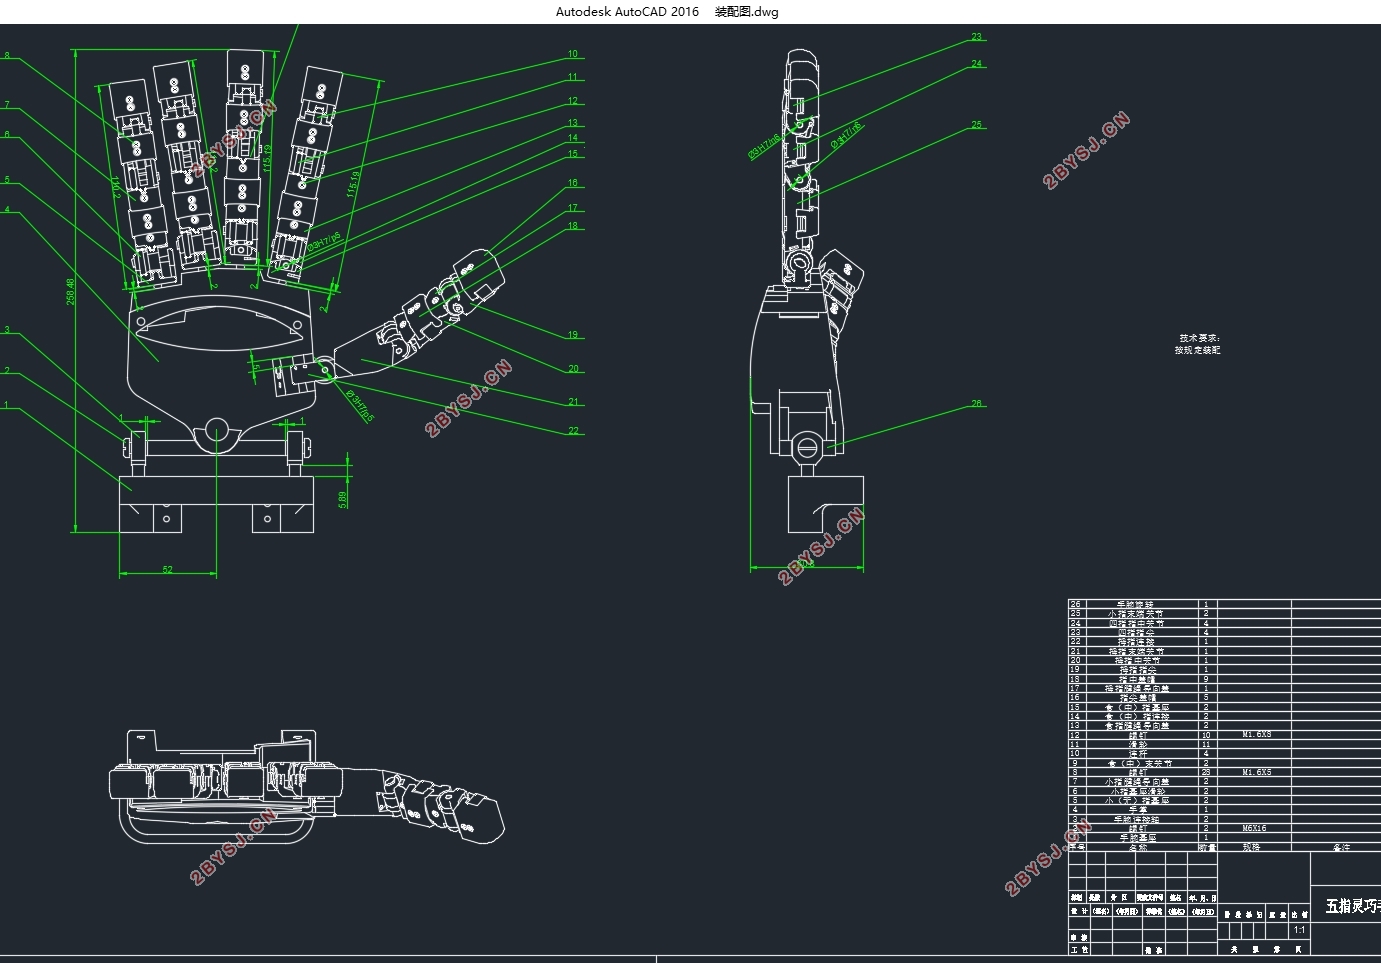Click balloon number 11 in front view

point(573,77)
